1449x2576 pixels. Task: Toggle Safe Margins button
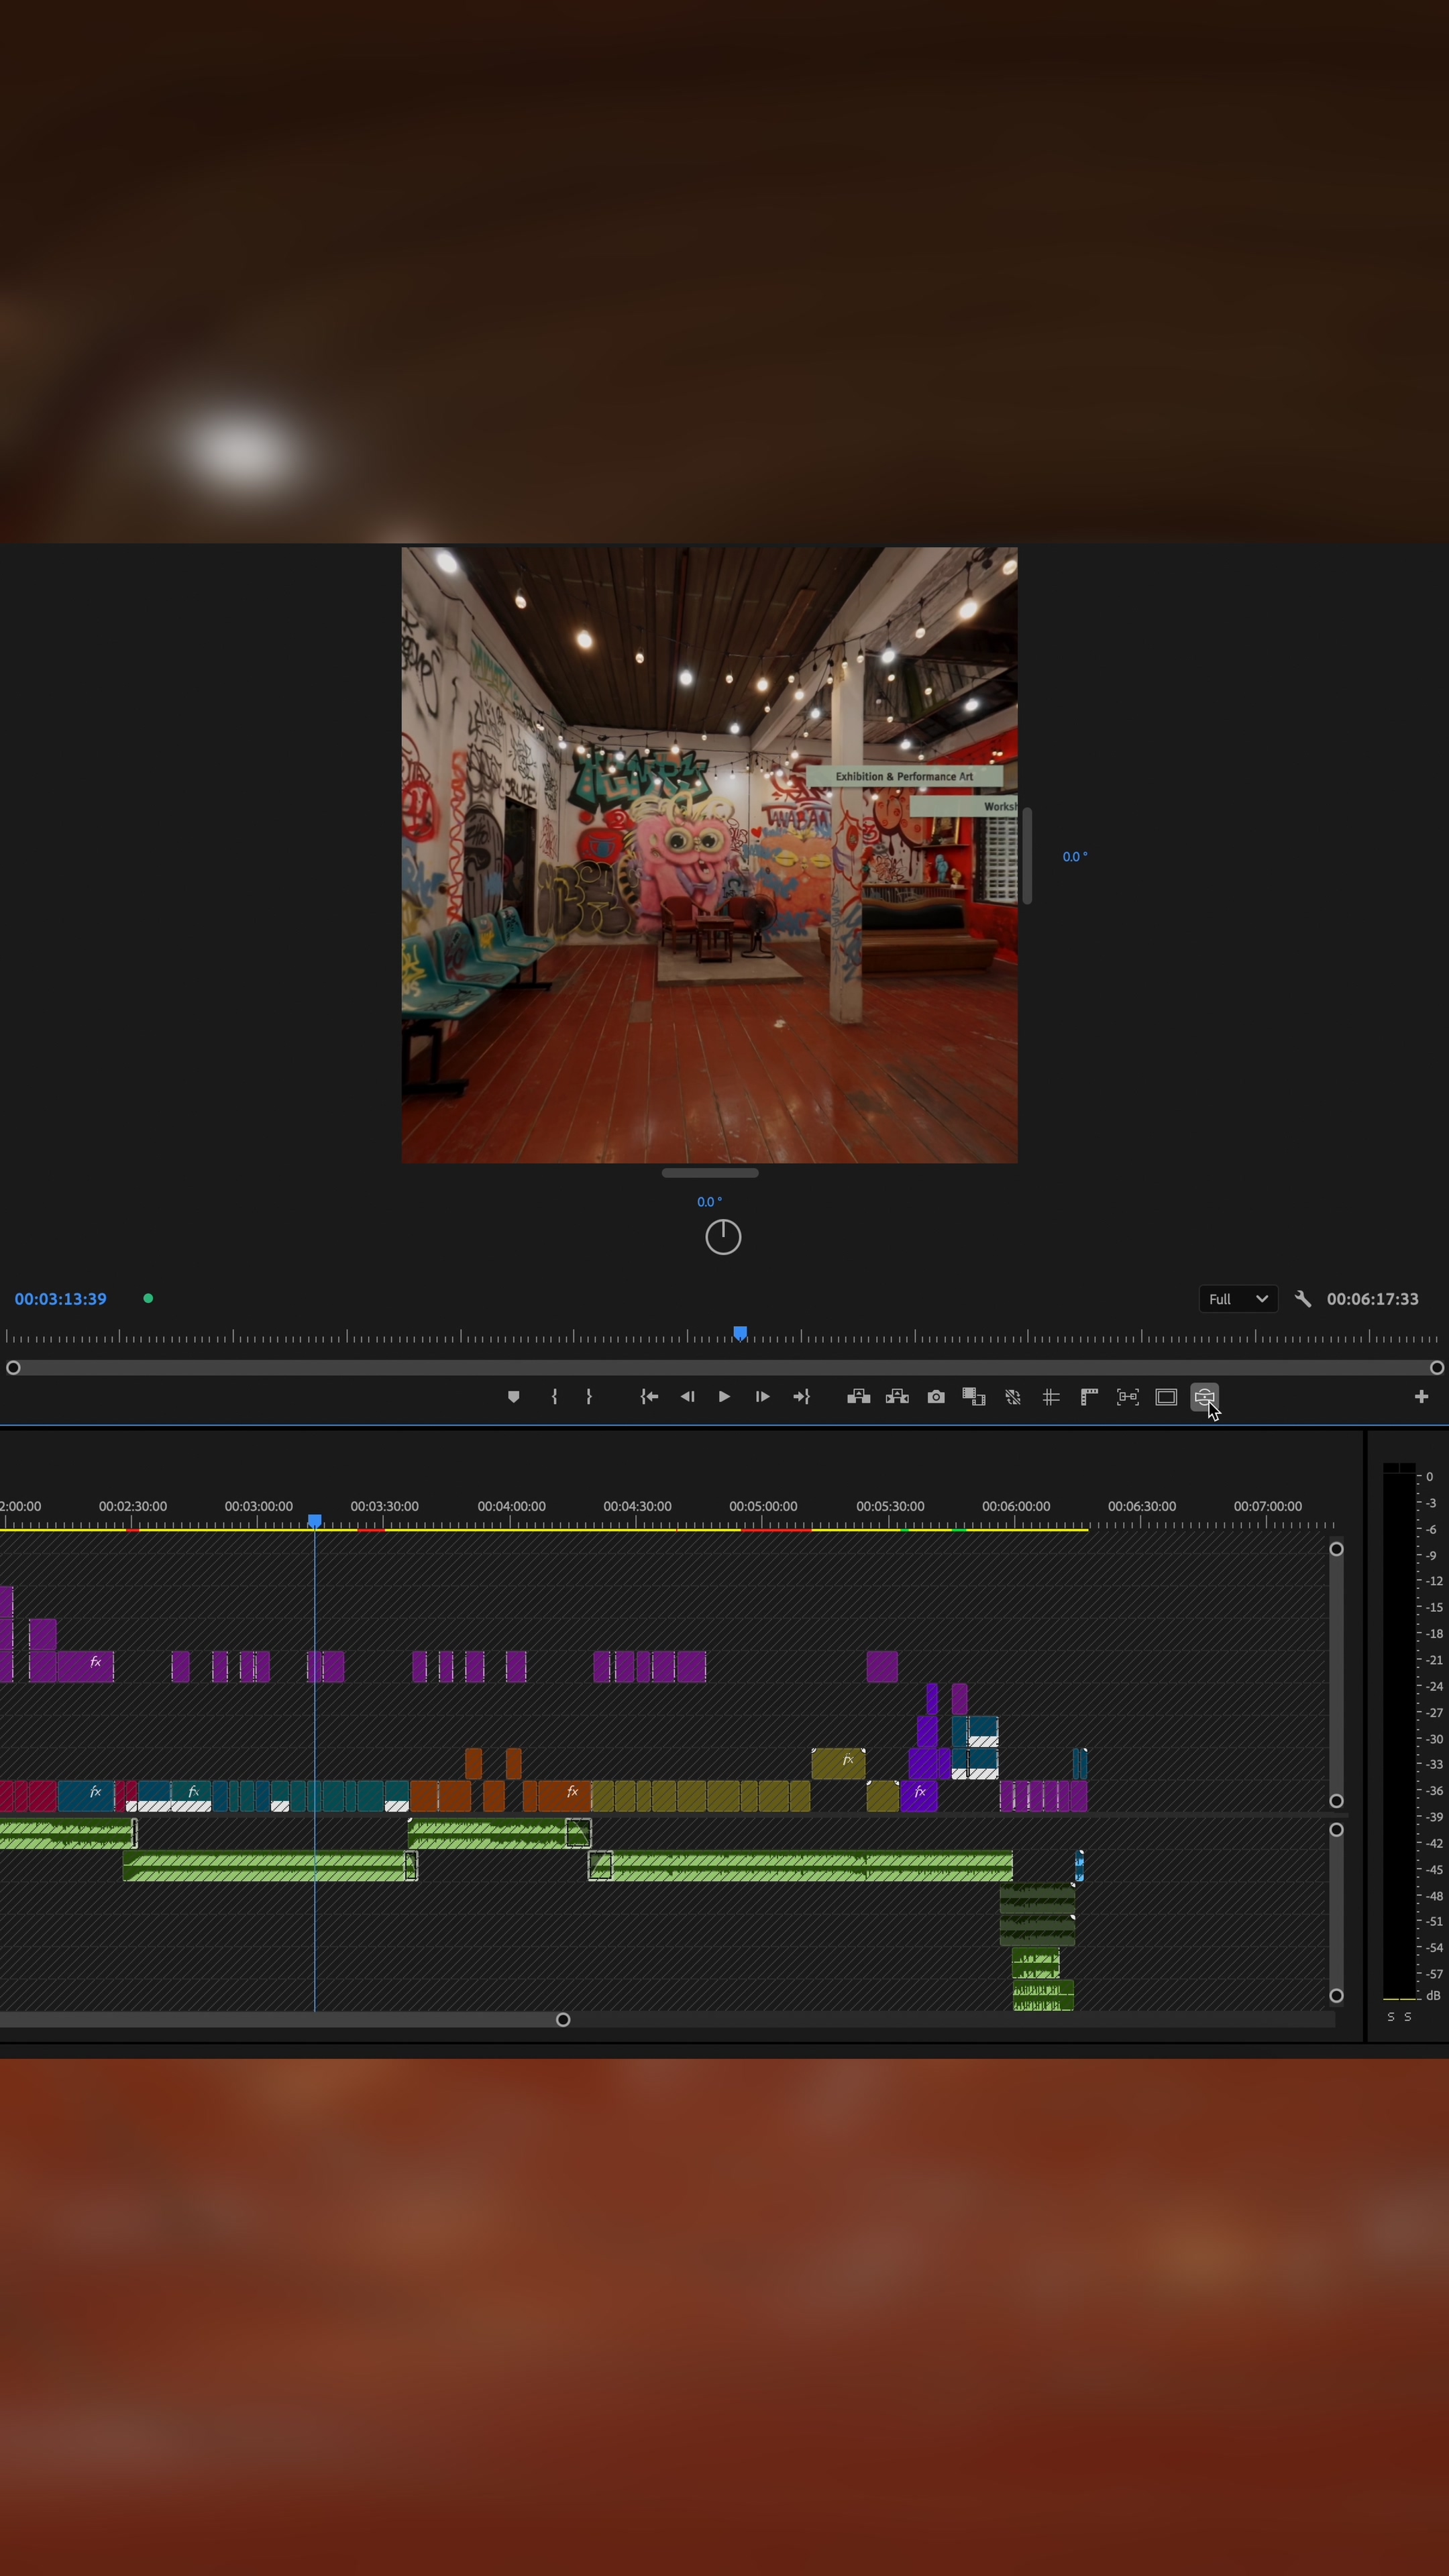coord(1166,1397)
